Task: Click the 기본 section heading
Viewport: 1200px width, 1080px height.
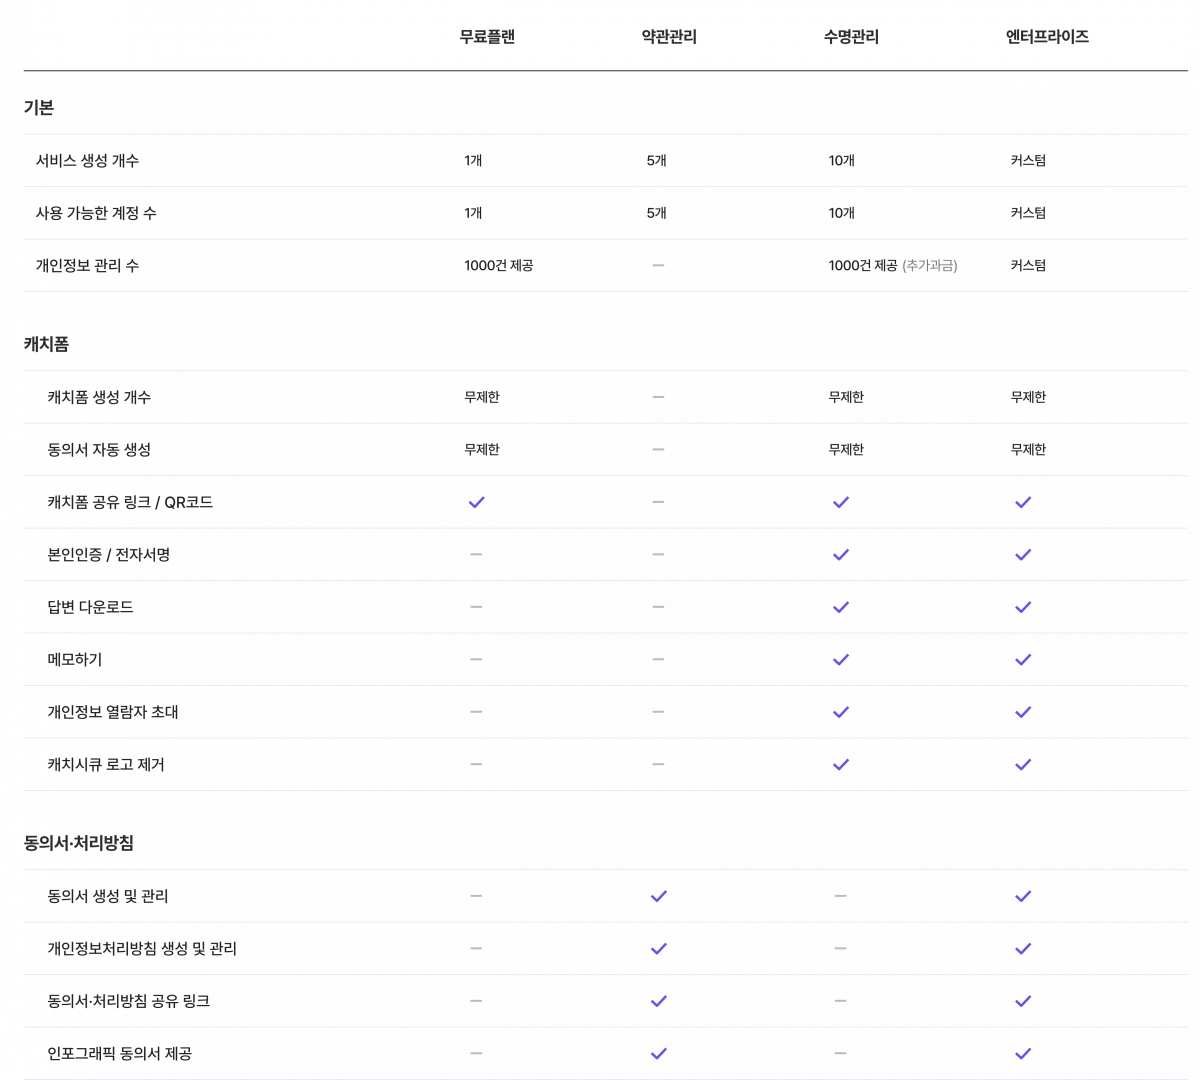Action: point(39,108)
